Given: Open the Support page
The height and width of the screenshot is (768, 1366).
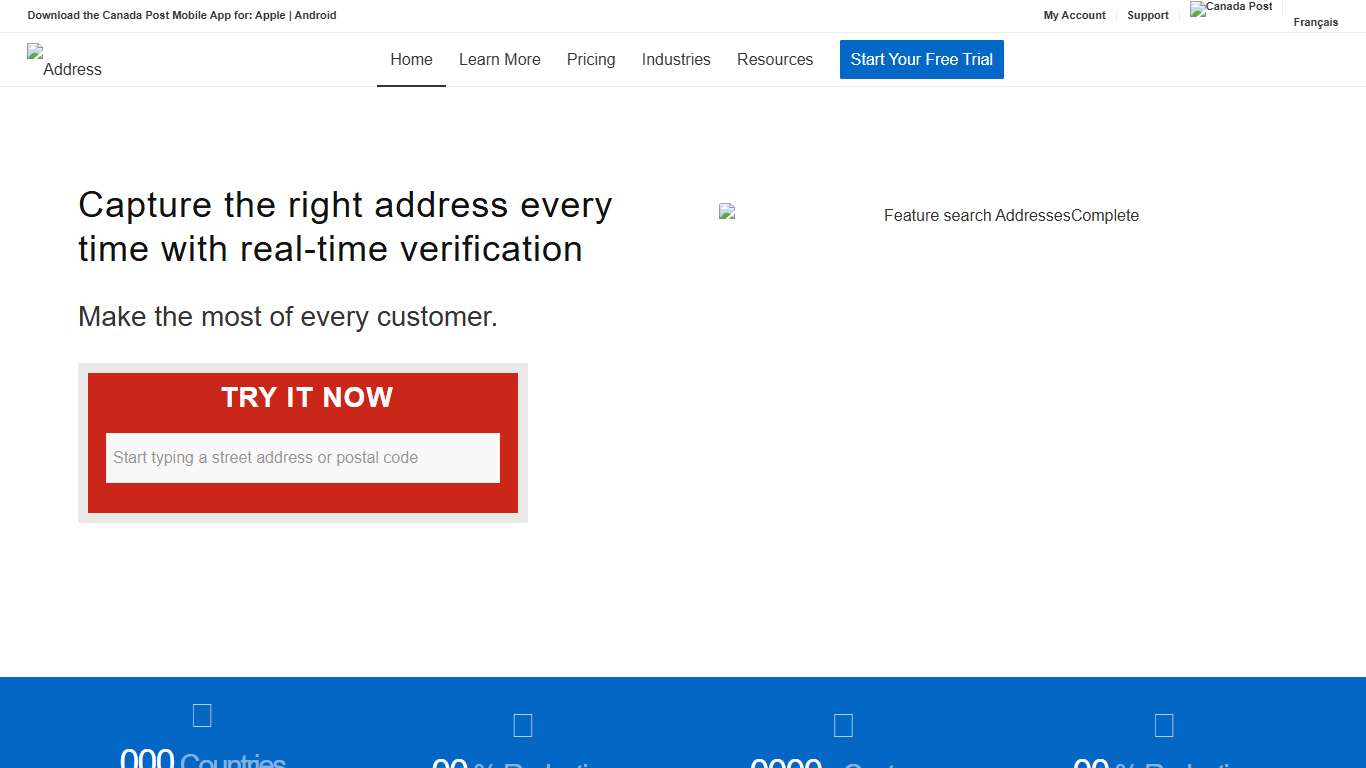Looking at the screenshot, I should point(1147,15).
